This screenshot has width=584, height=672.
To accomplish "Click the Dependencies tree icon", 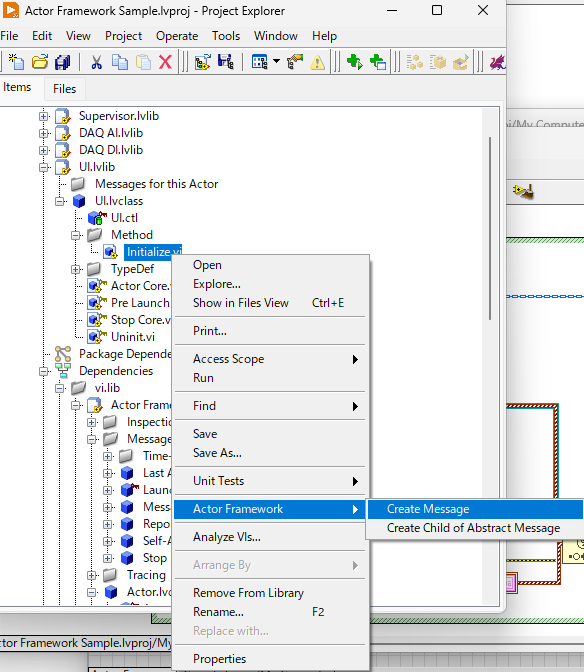I will (x=63, y=371).
